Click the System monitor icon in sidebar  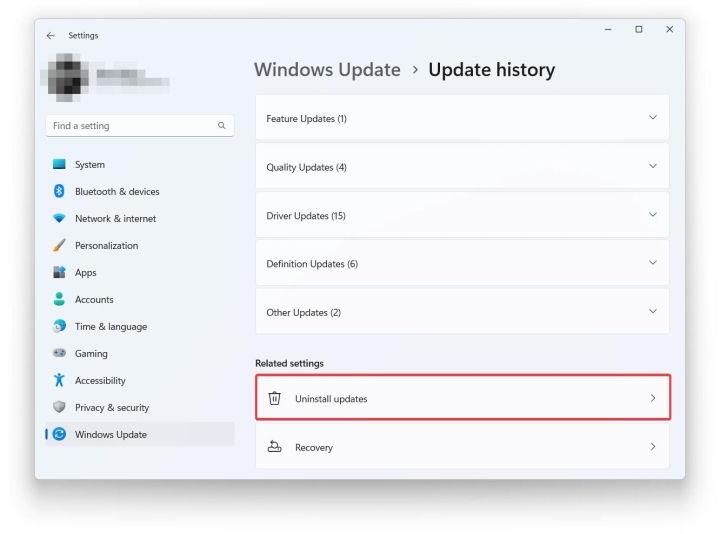(x=59, y=165)
